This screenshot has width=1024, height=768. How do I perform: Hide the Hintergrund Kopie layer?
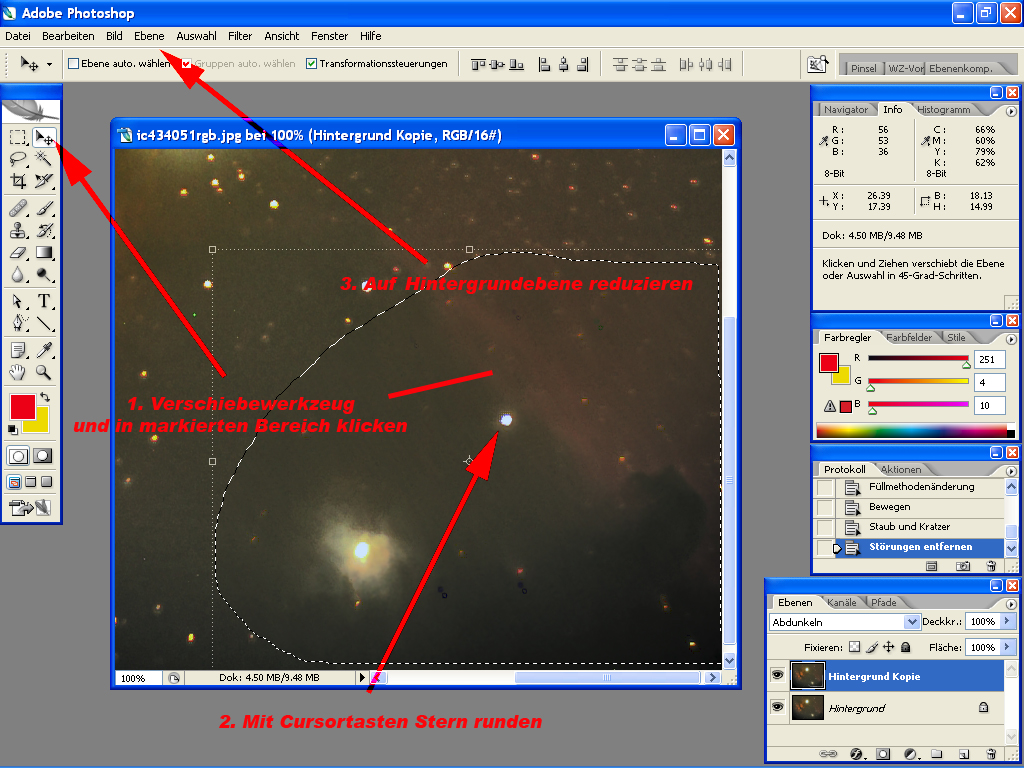tap(777, 677)
